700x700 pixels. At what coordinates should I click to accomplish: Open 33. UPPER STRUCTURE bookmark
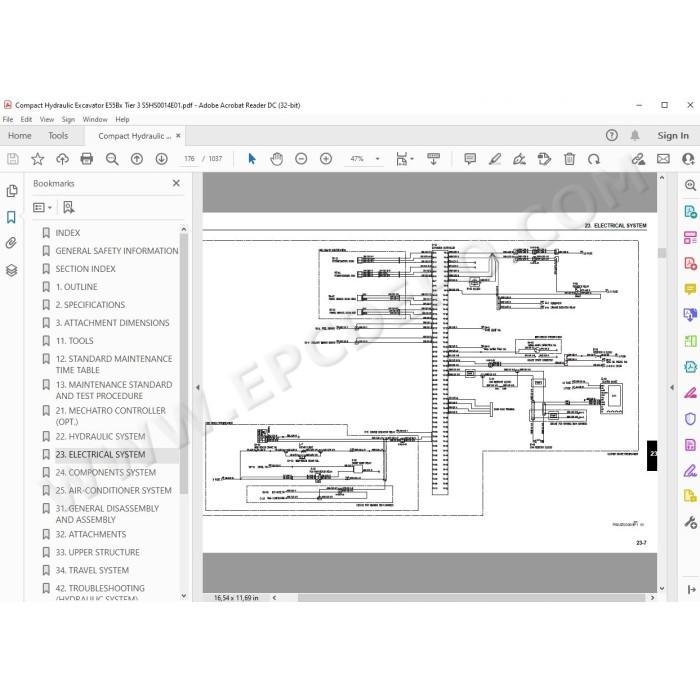97,553
